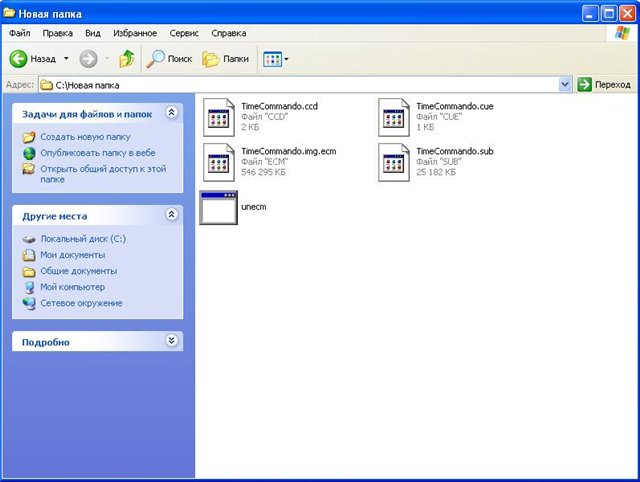Click the green Back arrow icon
Screen dimensions: 640x482
[x=18, y=59]
